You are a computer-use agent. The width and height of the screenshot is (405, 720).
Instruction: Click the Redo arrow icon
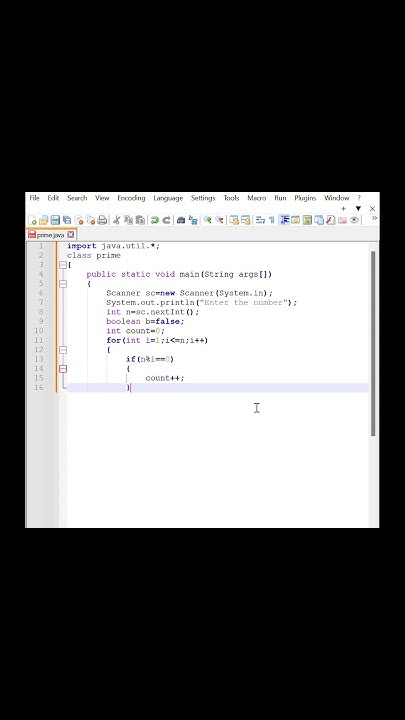(166, 220)
